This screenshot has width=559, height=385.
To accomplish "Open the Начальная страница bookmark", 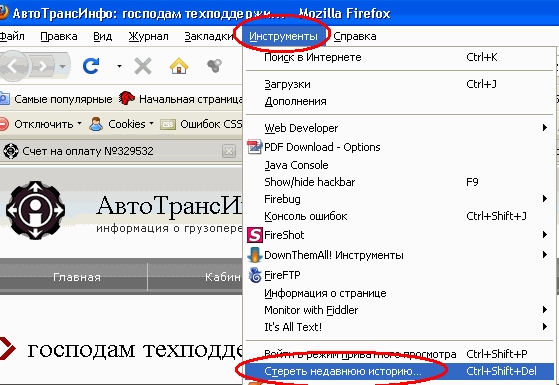I will tap(181, 99).
